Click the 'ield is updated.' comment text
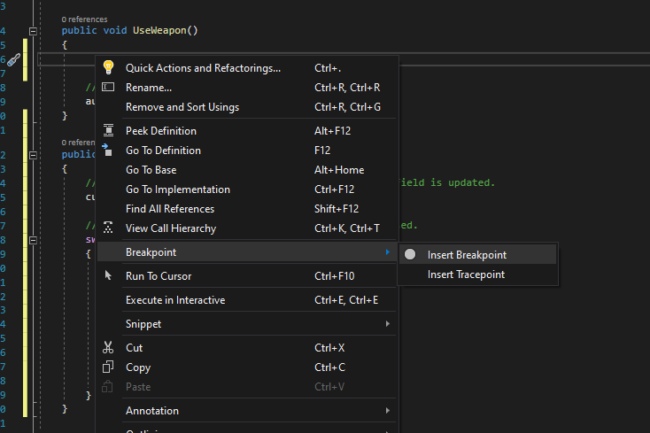650x433 pixels. click(x=447, y=182)
